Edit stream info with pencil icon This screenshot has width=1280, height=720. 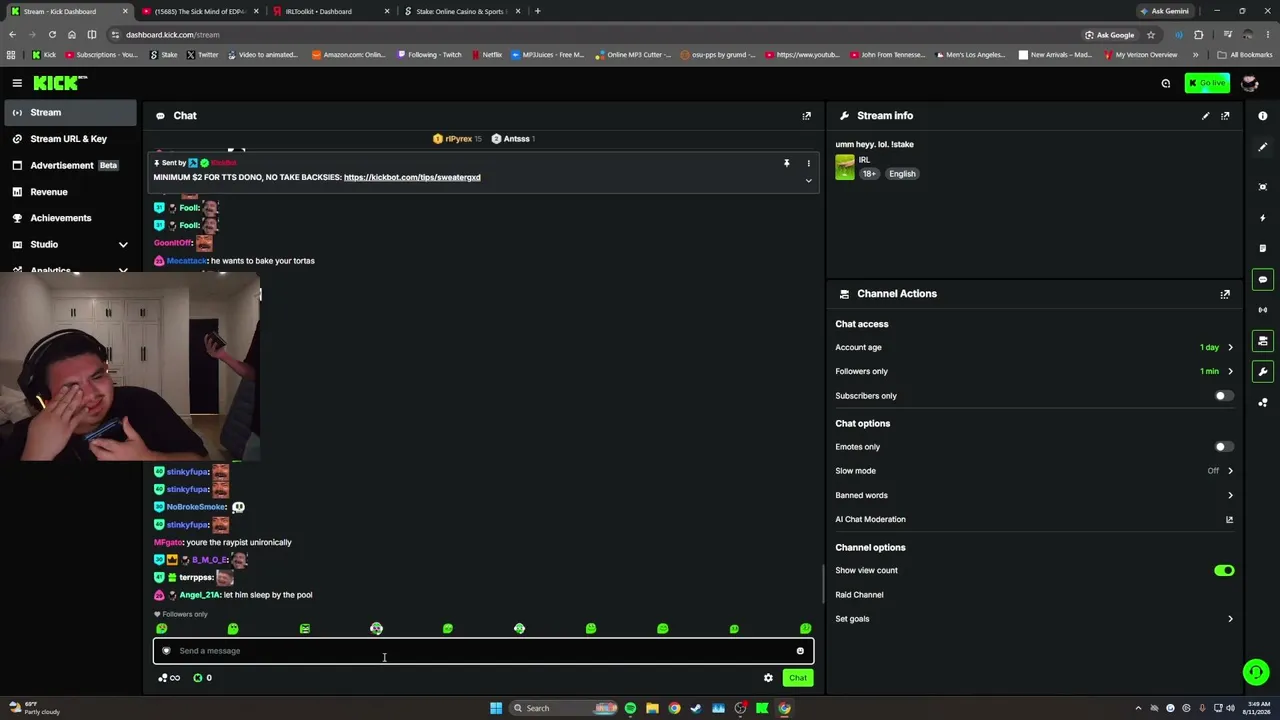(1205, 116)
